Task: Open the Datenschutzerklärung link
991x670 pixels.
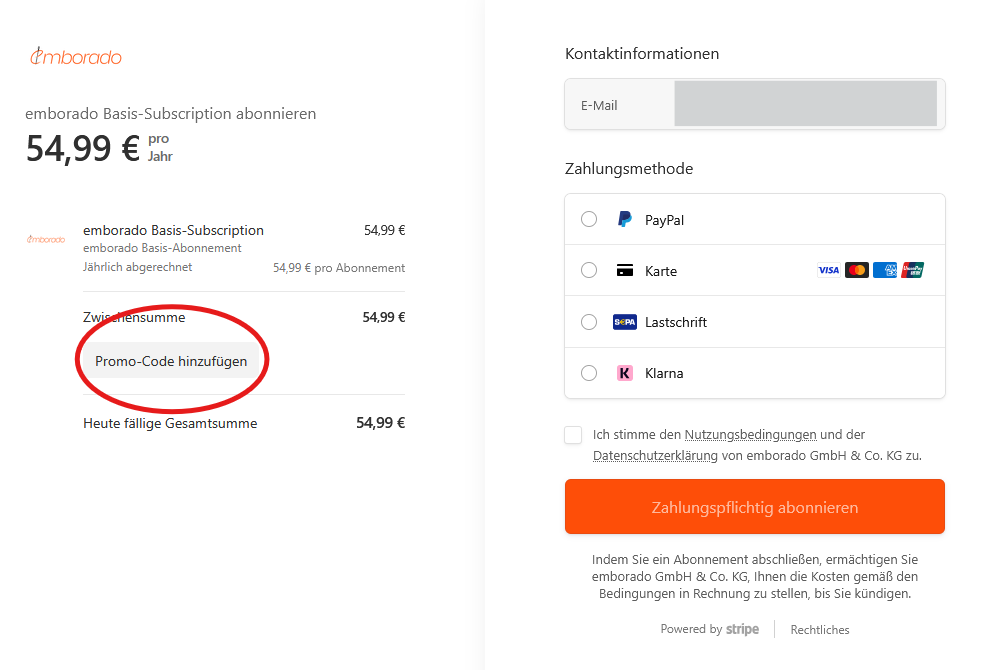Action: pos(655,456)
